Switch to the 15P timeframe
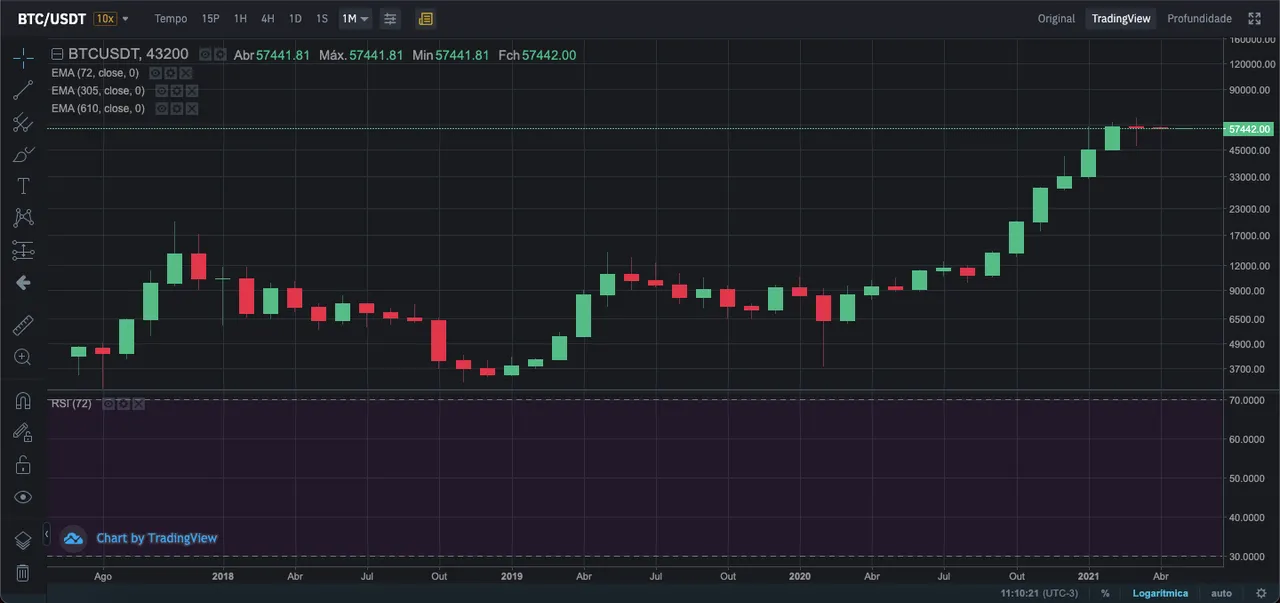 [x=210, y=19]
